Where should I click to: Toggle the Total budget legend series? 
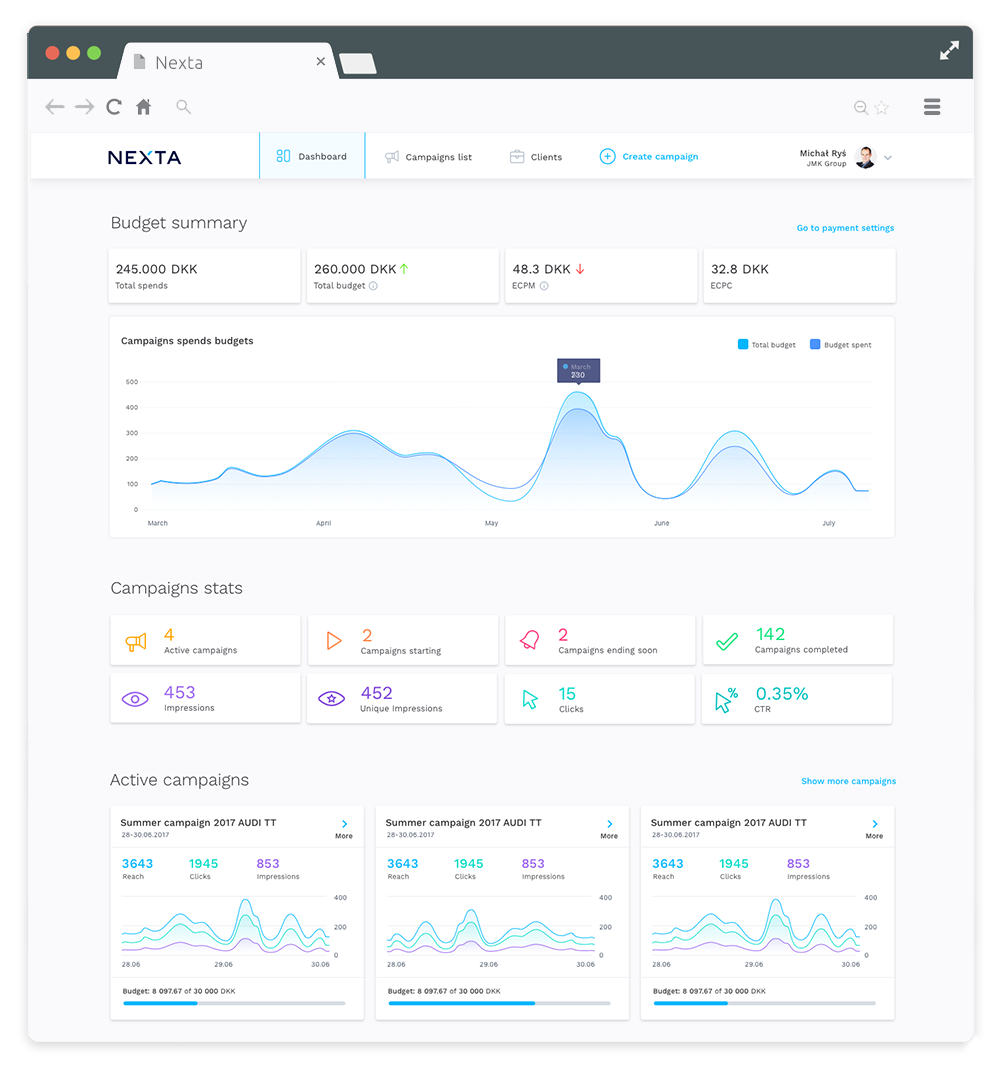767,345
